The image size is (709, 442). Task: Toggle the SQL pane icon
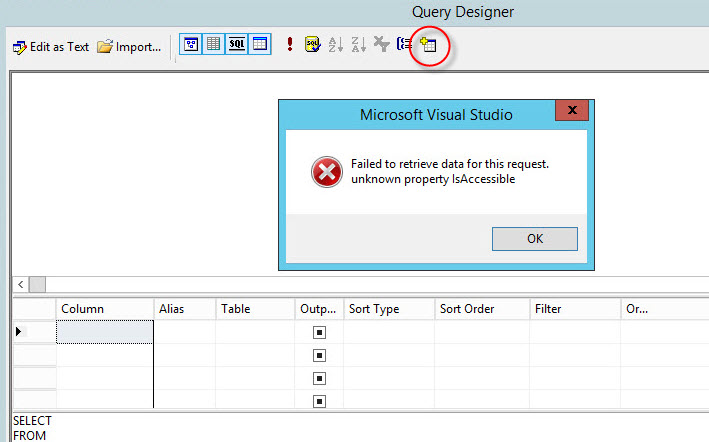pos(236,45)
